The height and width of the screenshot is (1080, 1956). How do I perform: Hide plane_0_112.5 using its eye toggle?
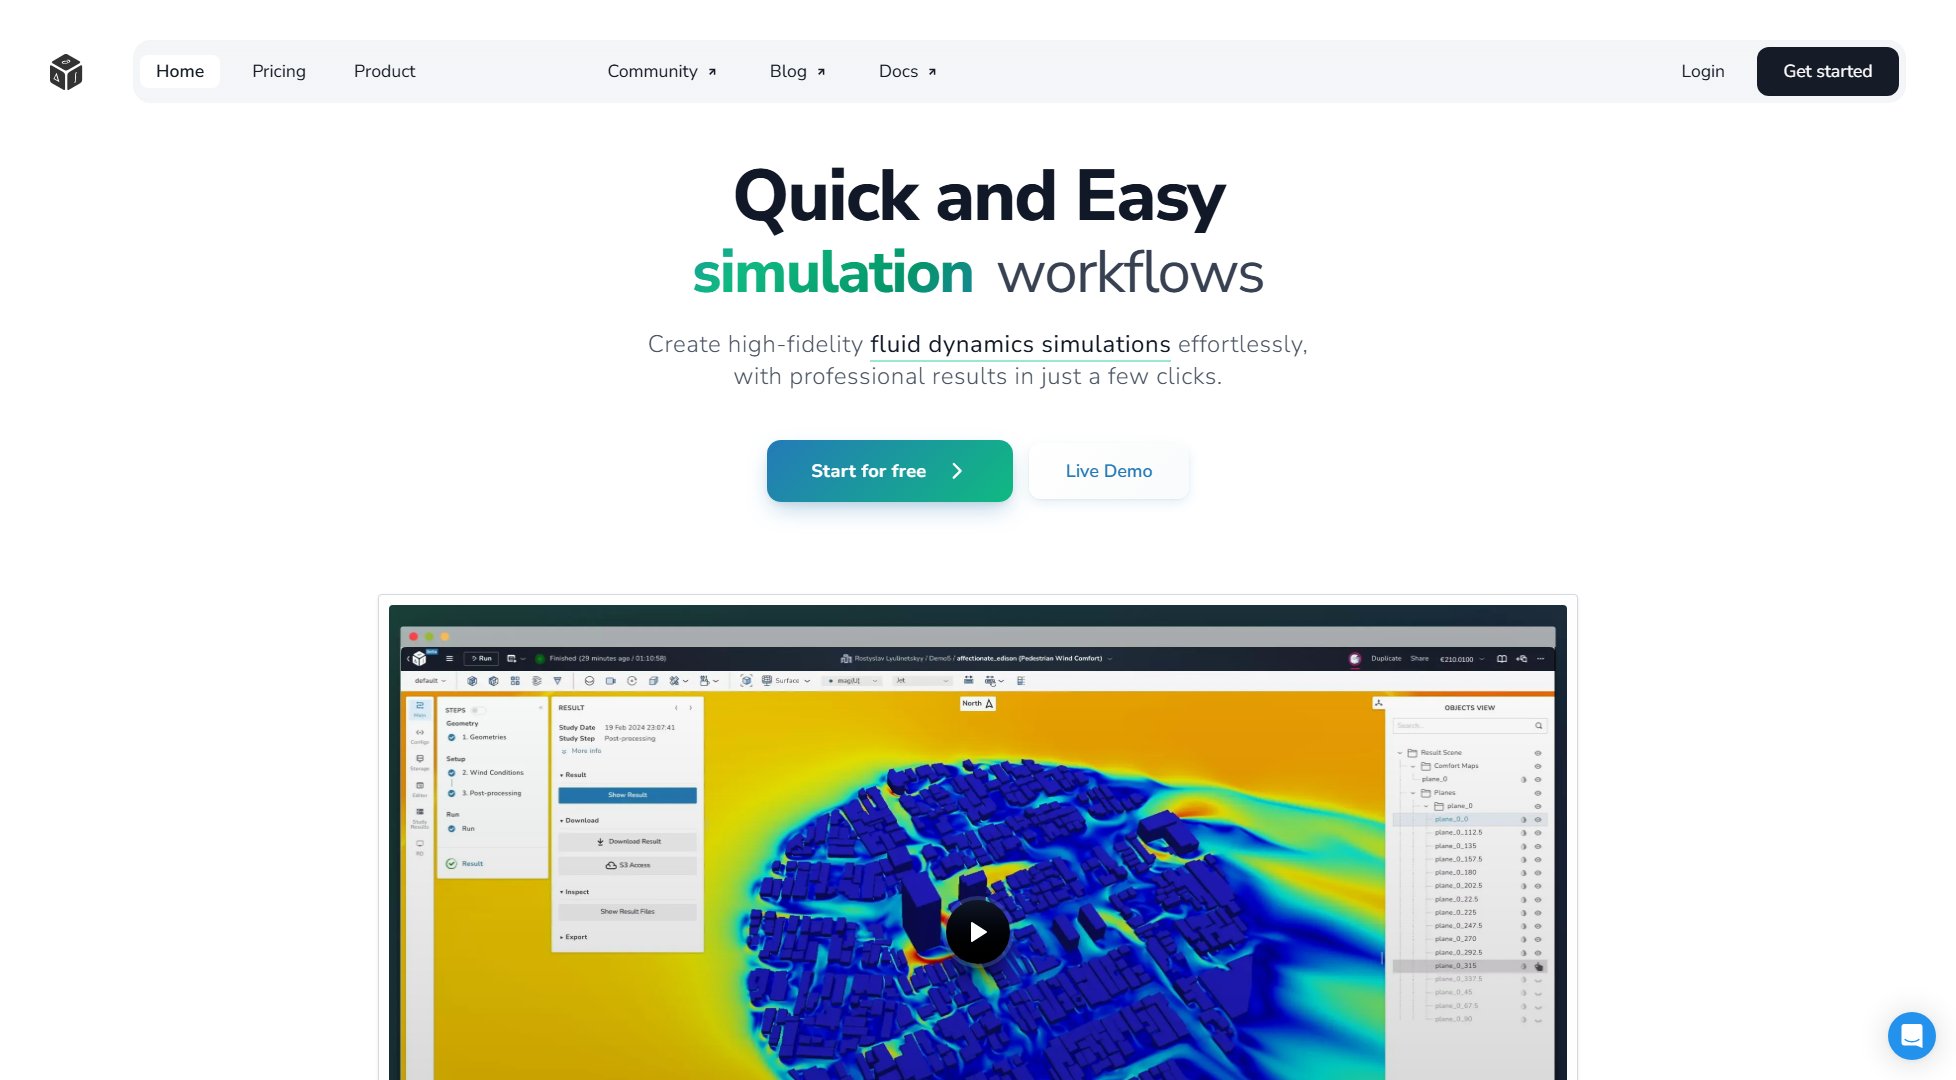coord(1537,833)
